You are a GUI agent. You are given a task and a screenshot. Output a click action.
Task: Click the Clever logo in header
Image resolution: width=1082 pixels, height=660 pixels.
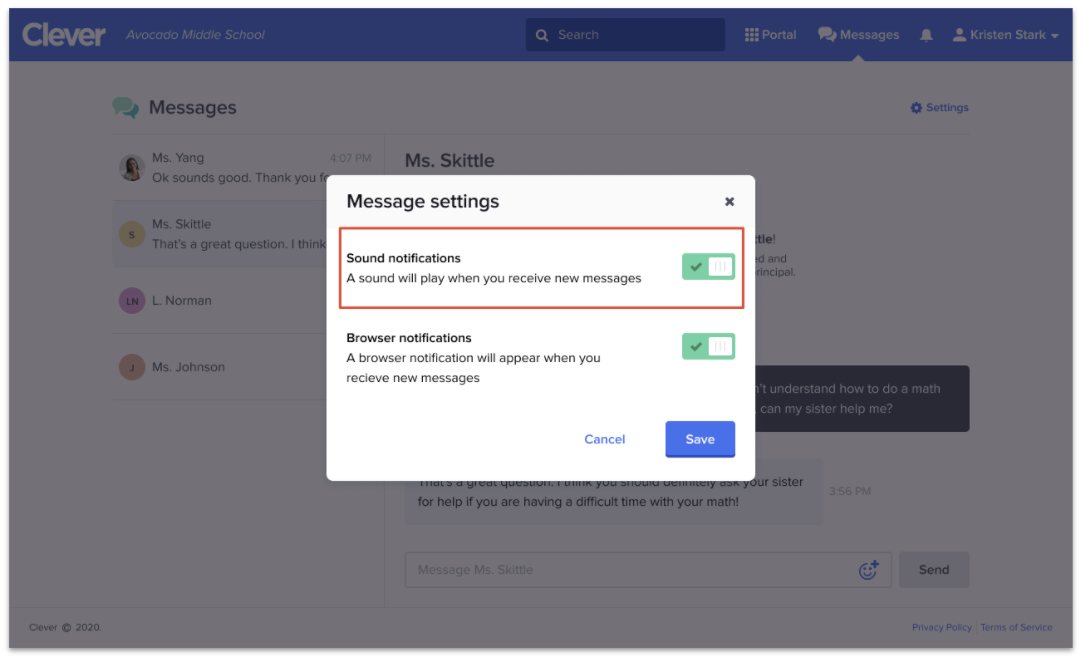(x=64, y=35)
